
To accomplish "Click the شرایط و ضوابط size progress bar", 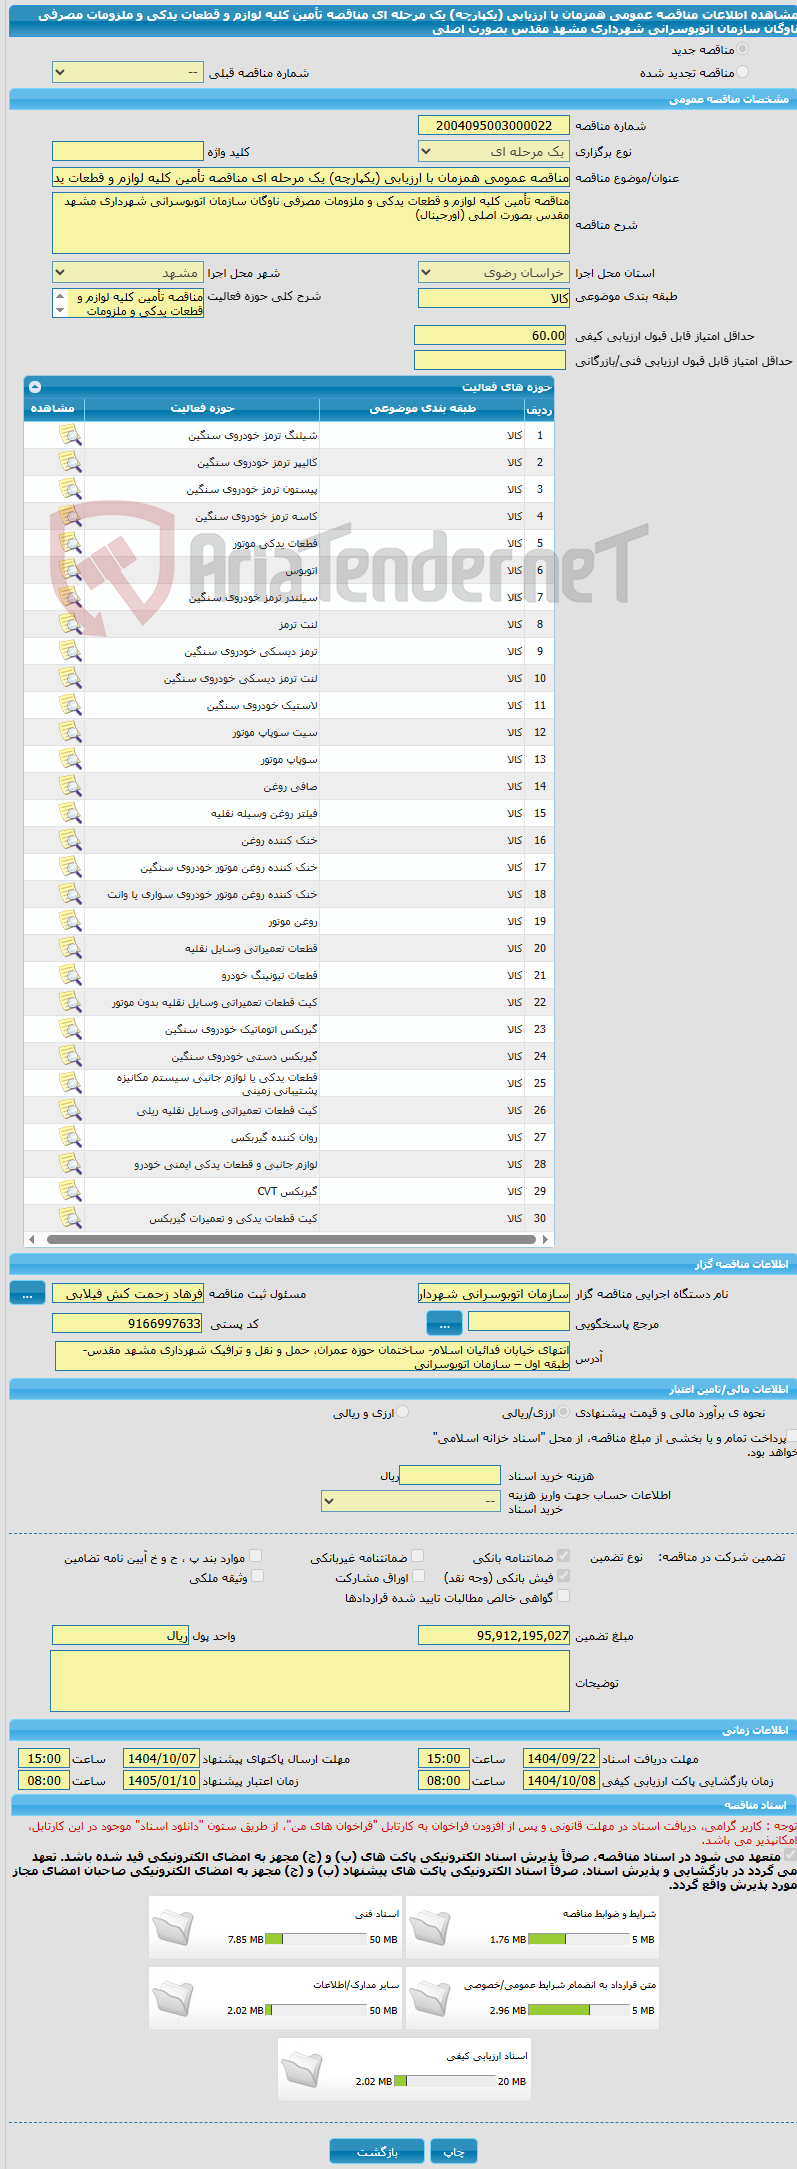I will tap(579, 1939).
